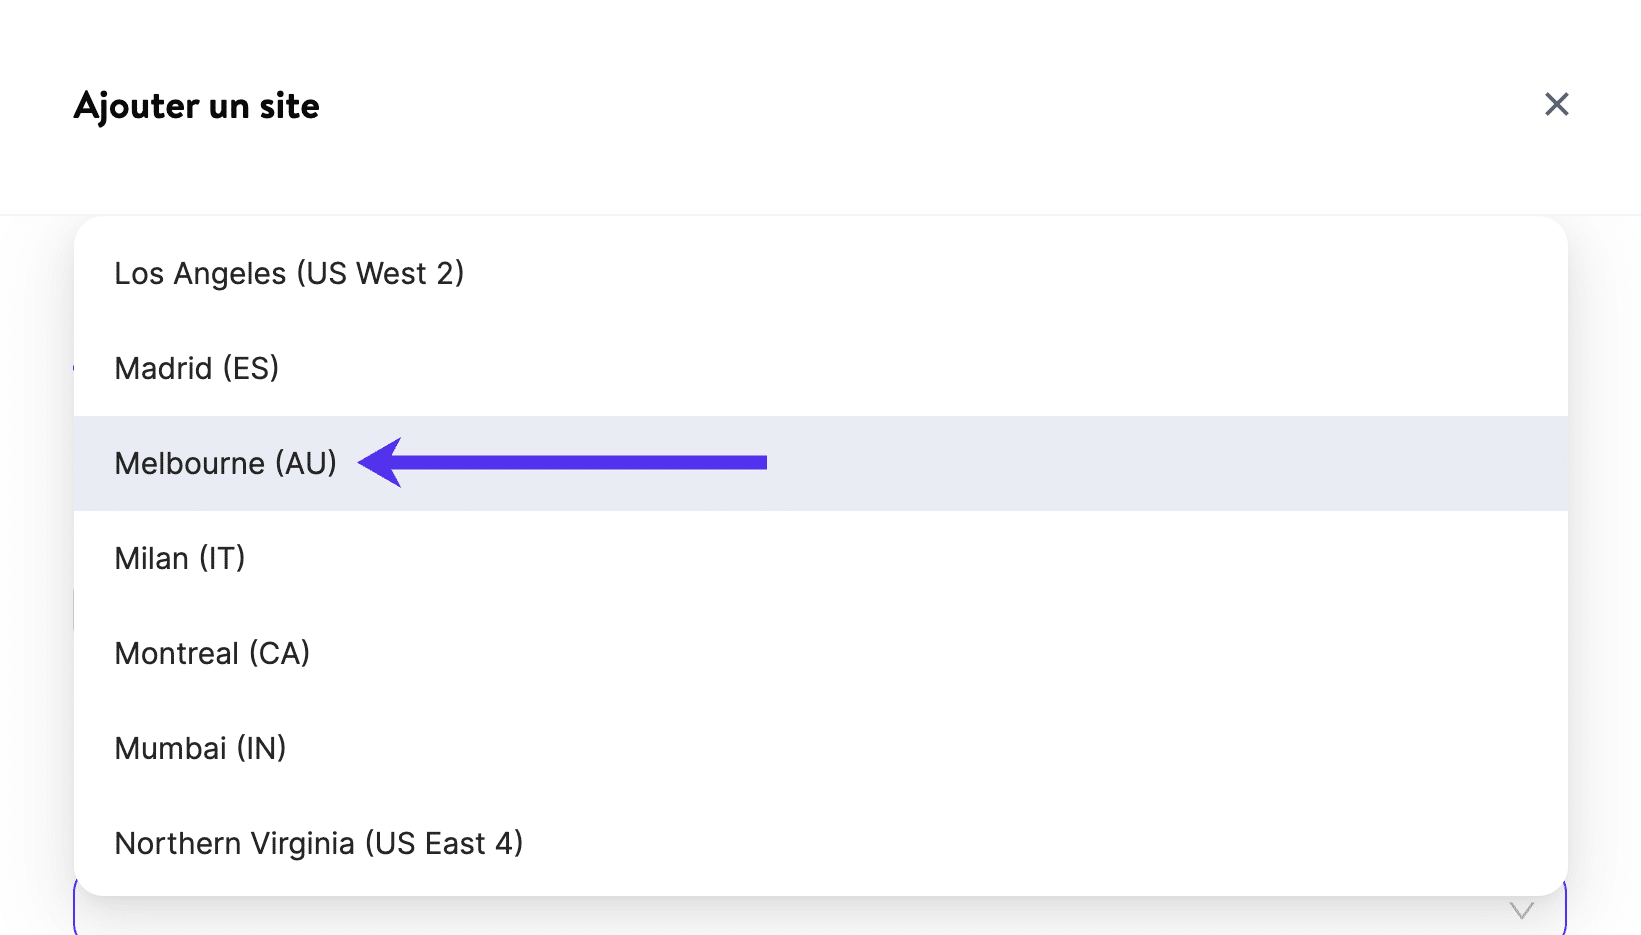
Task: Select Mumbai (IN) from the dropdown
Action: [200, 748]
